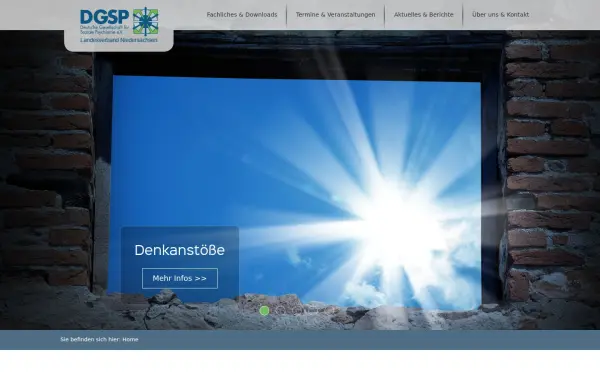Click the sun window hero slide image

coord(300,180)
